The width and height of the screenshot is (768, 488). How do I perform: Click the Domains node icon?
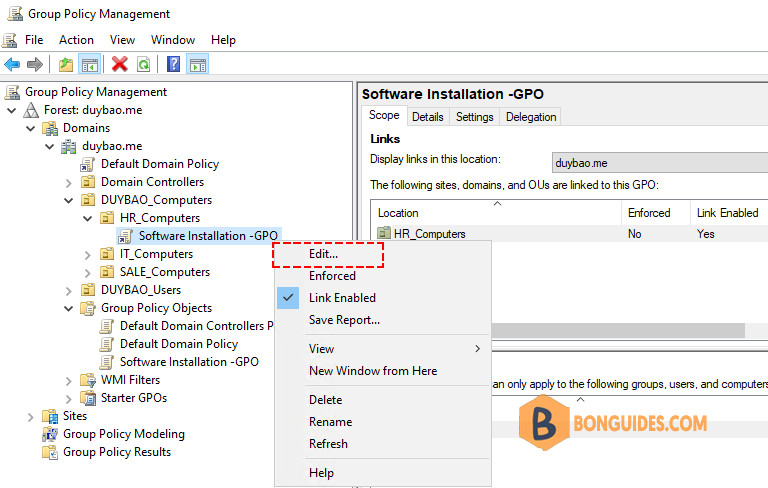50,128
